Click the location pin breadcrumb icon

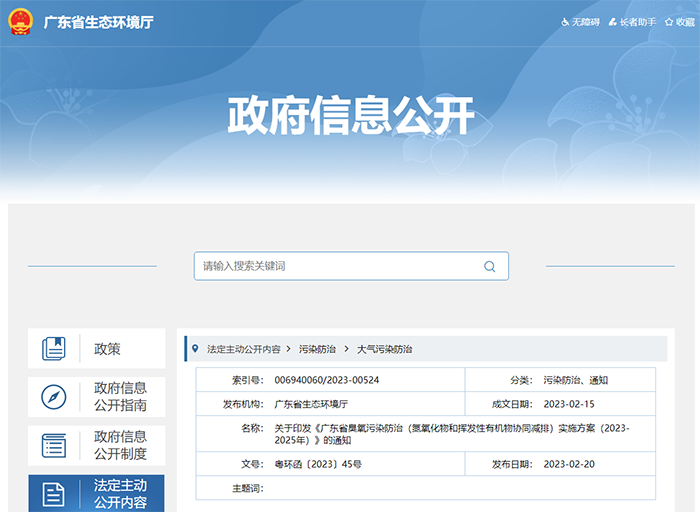tap(195, 349)
